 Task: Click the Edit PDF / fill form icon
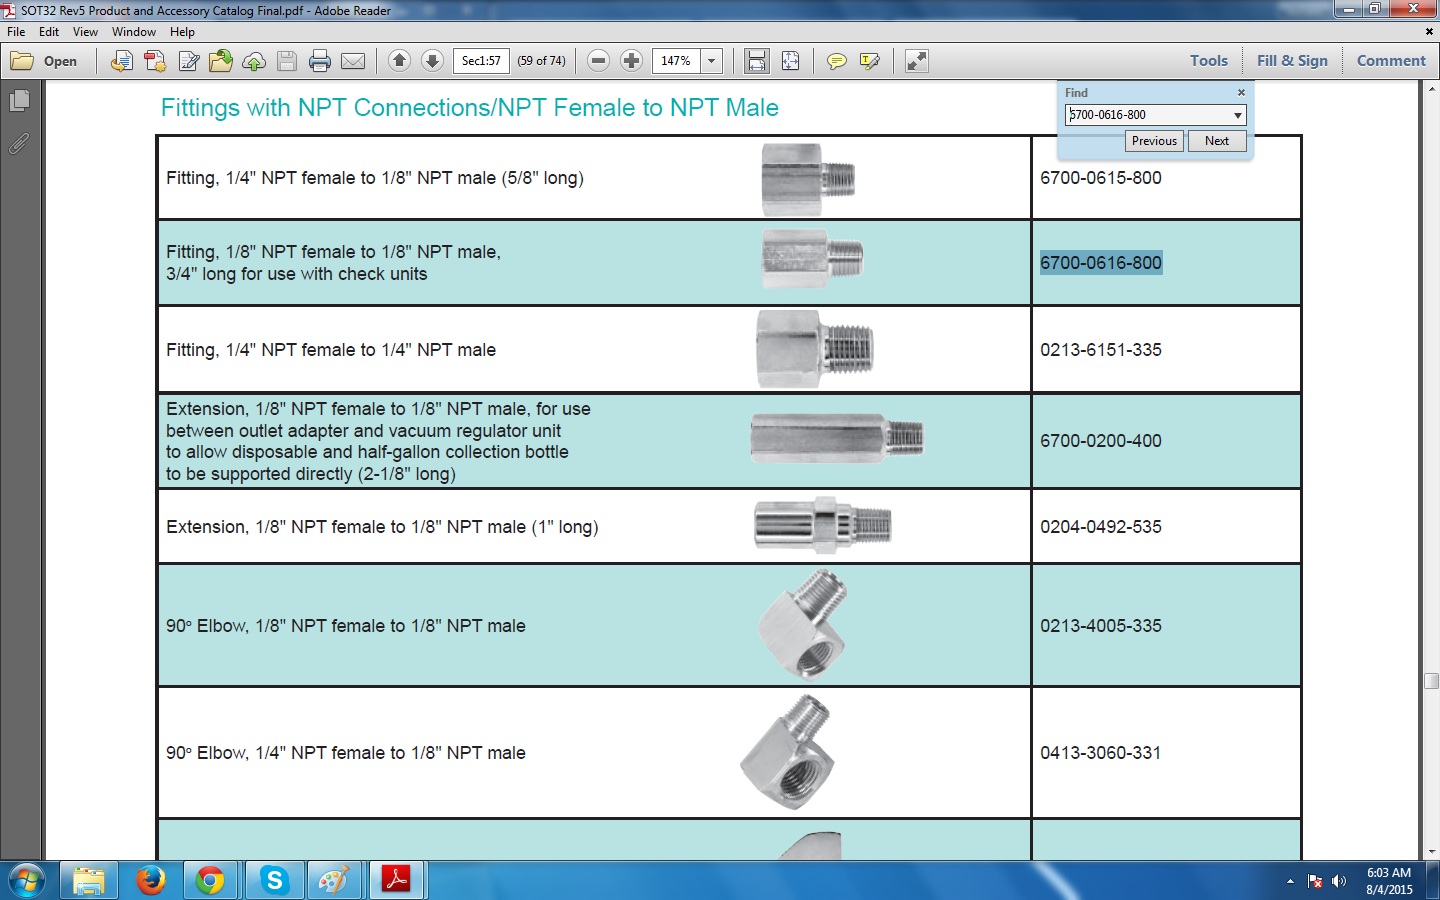coord(188,61)
